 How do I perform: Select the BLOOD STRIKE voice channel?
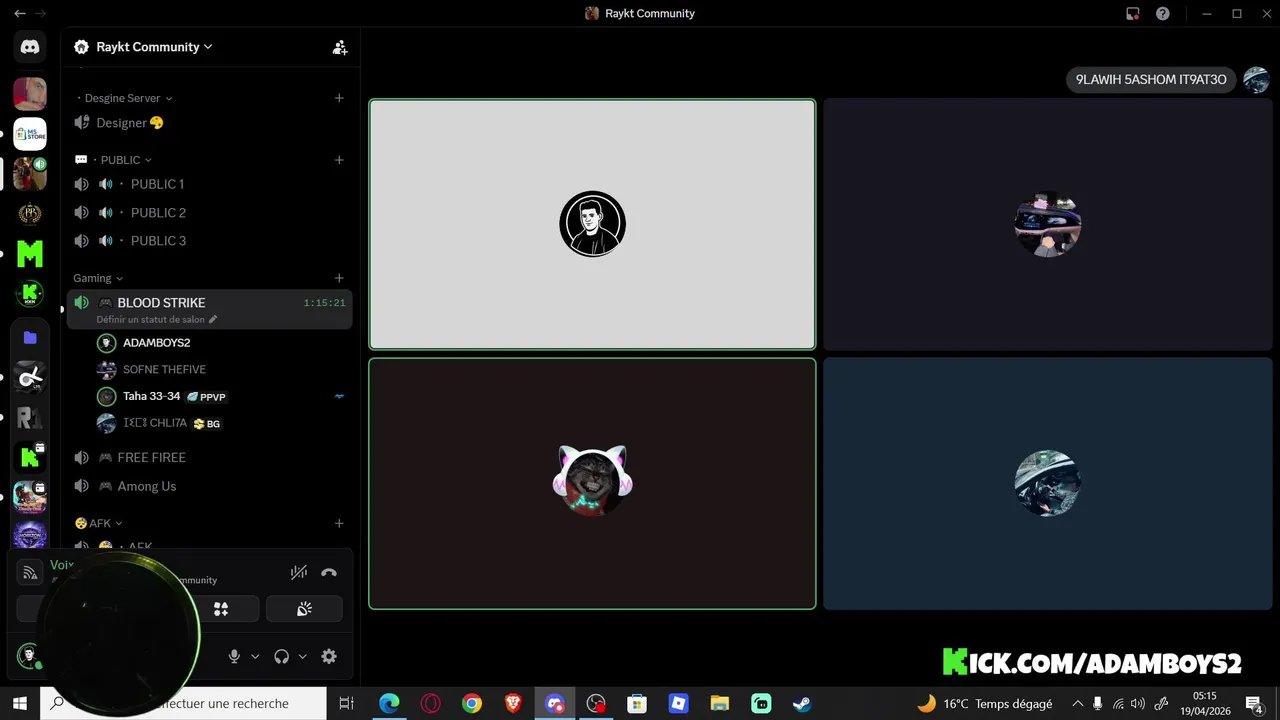pyautogui.click(x=210, y=309)
